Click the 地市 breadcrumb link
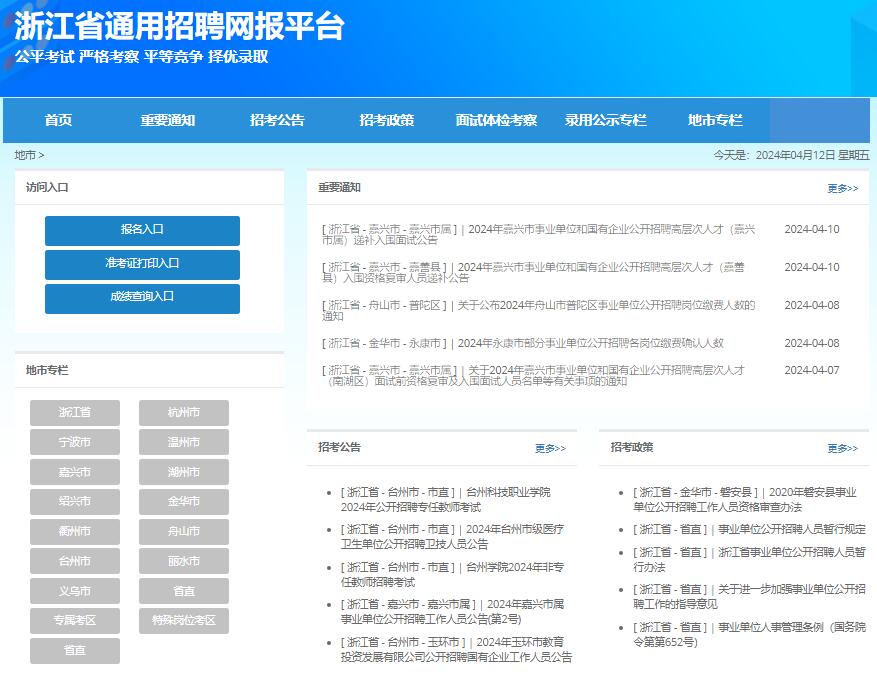Screen dimensions: 877x681 [22, 157]
